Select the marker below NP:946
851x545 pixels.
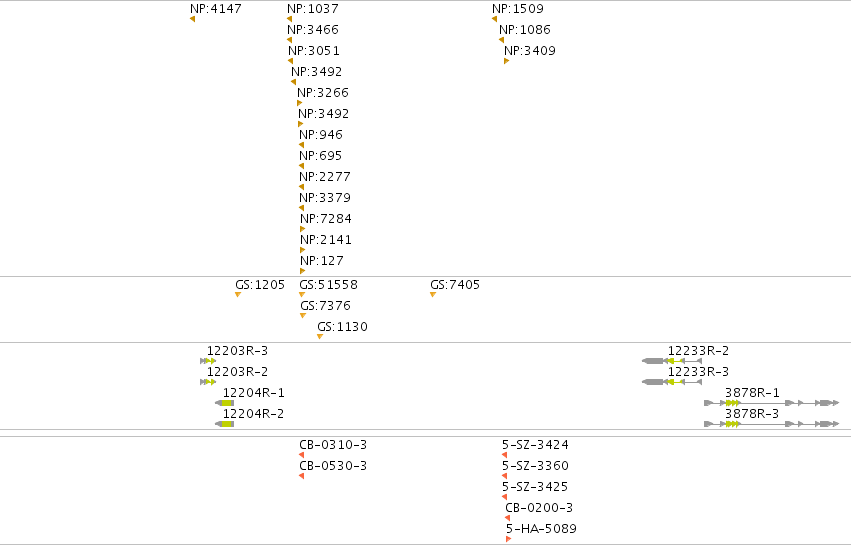301,145
